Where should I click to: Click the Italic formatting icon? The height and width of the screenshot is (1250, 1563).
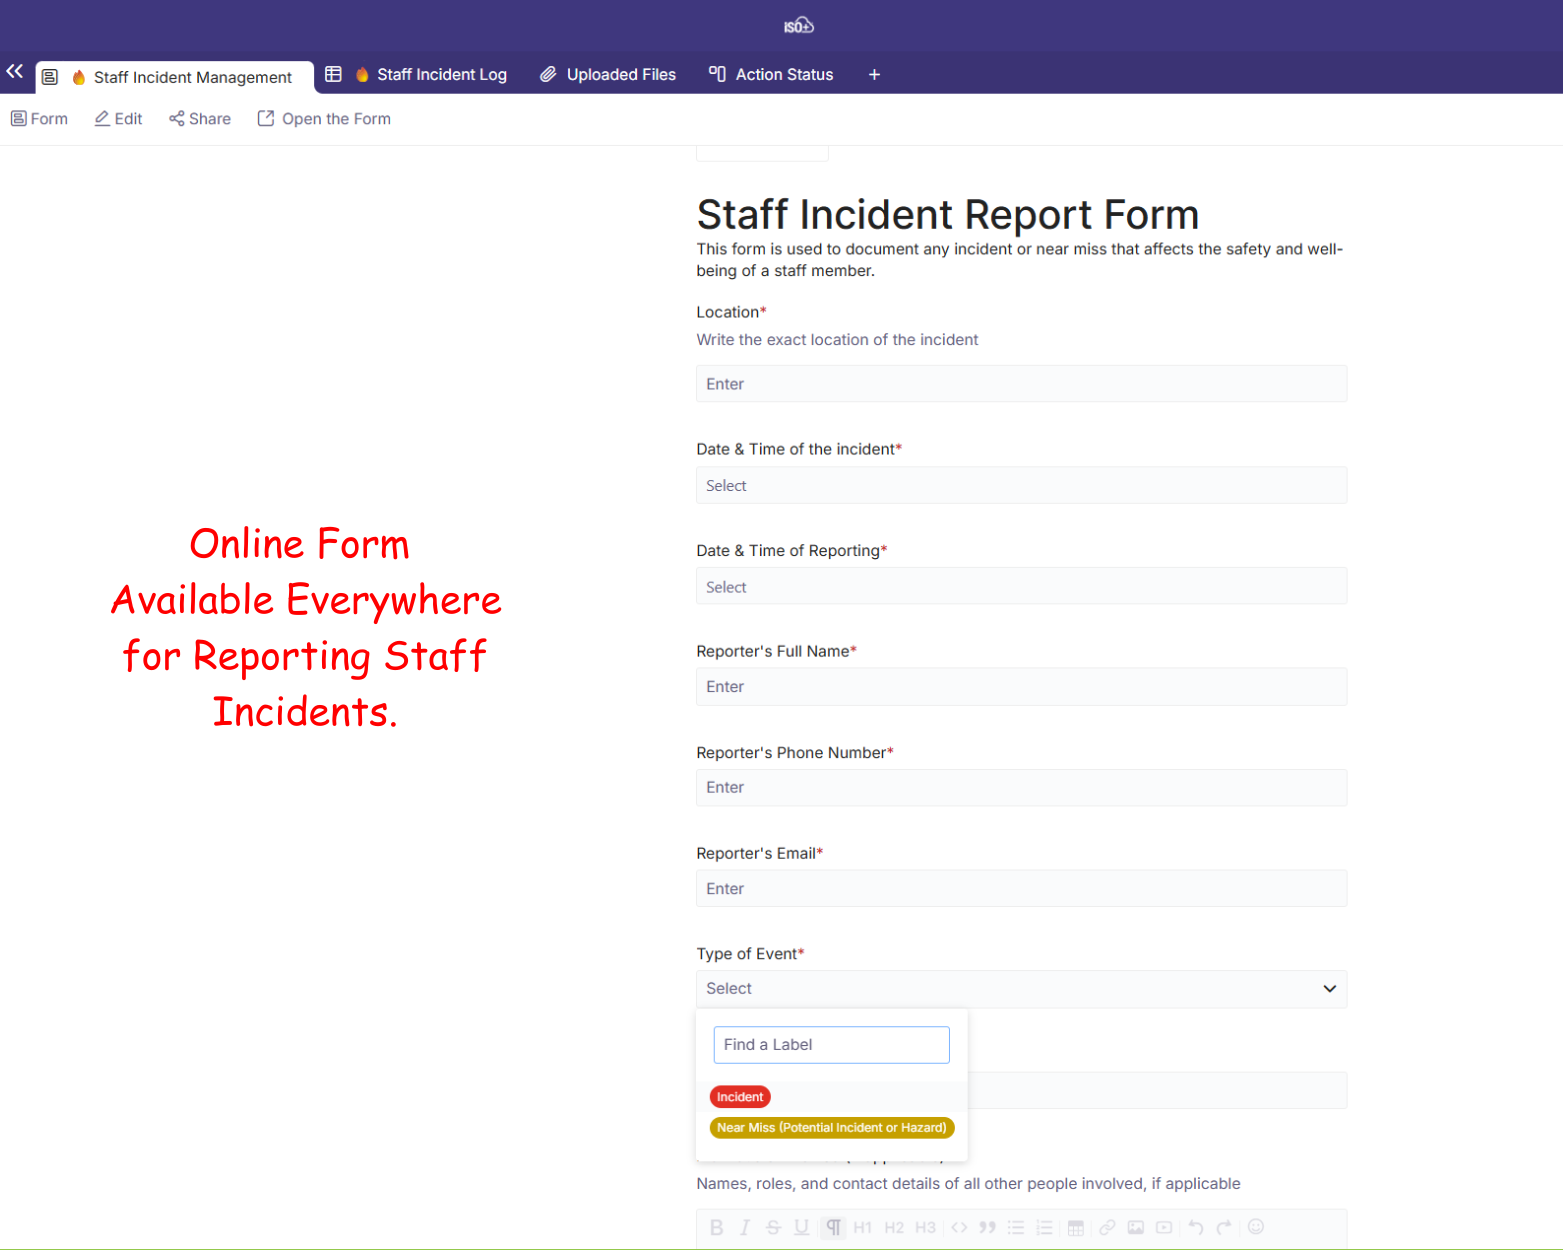point(744,1227)
